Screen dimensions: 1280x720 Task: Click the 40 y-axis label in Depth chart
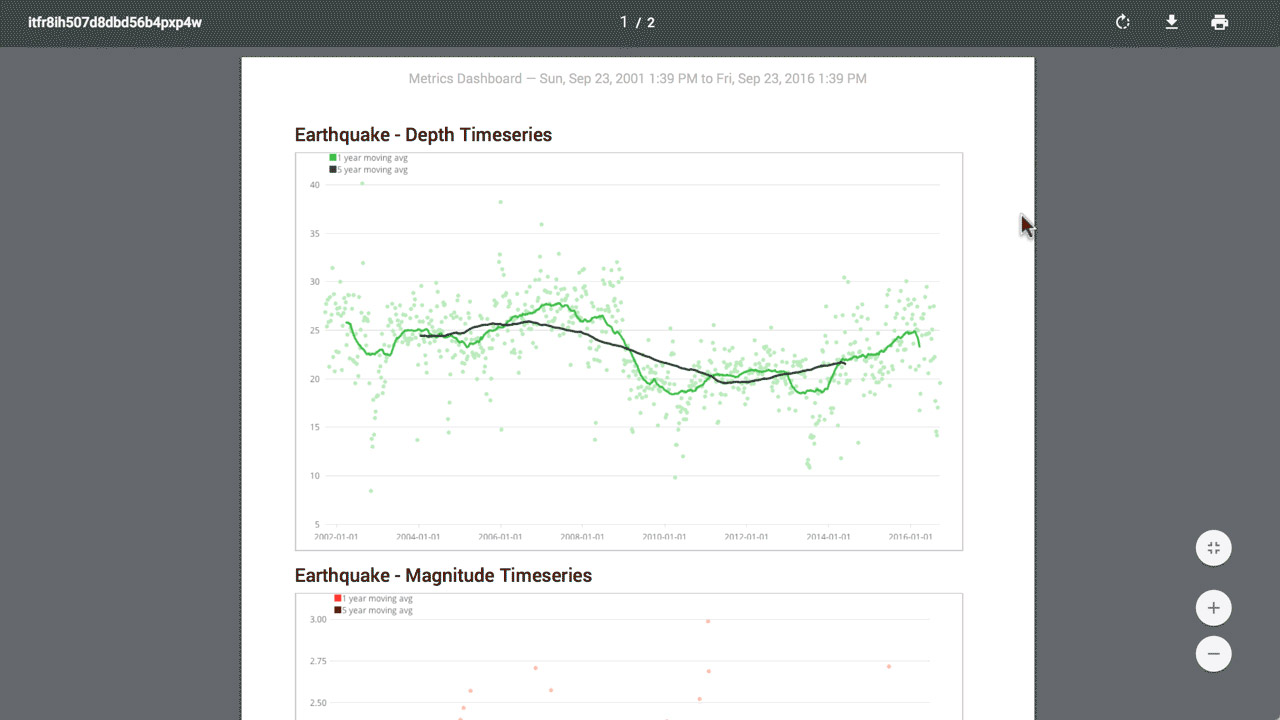click(x=314, y=185)
